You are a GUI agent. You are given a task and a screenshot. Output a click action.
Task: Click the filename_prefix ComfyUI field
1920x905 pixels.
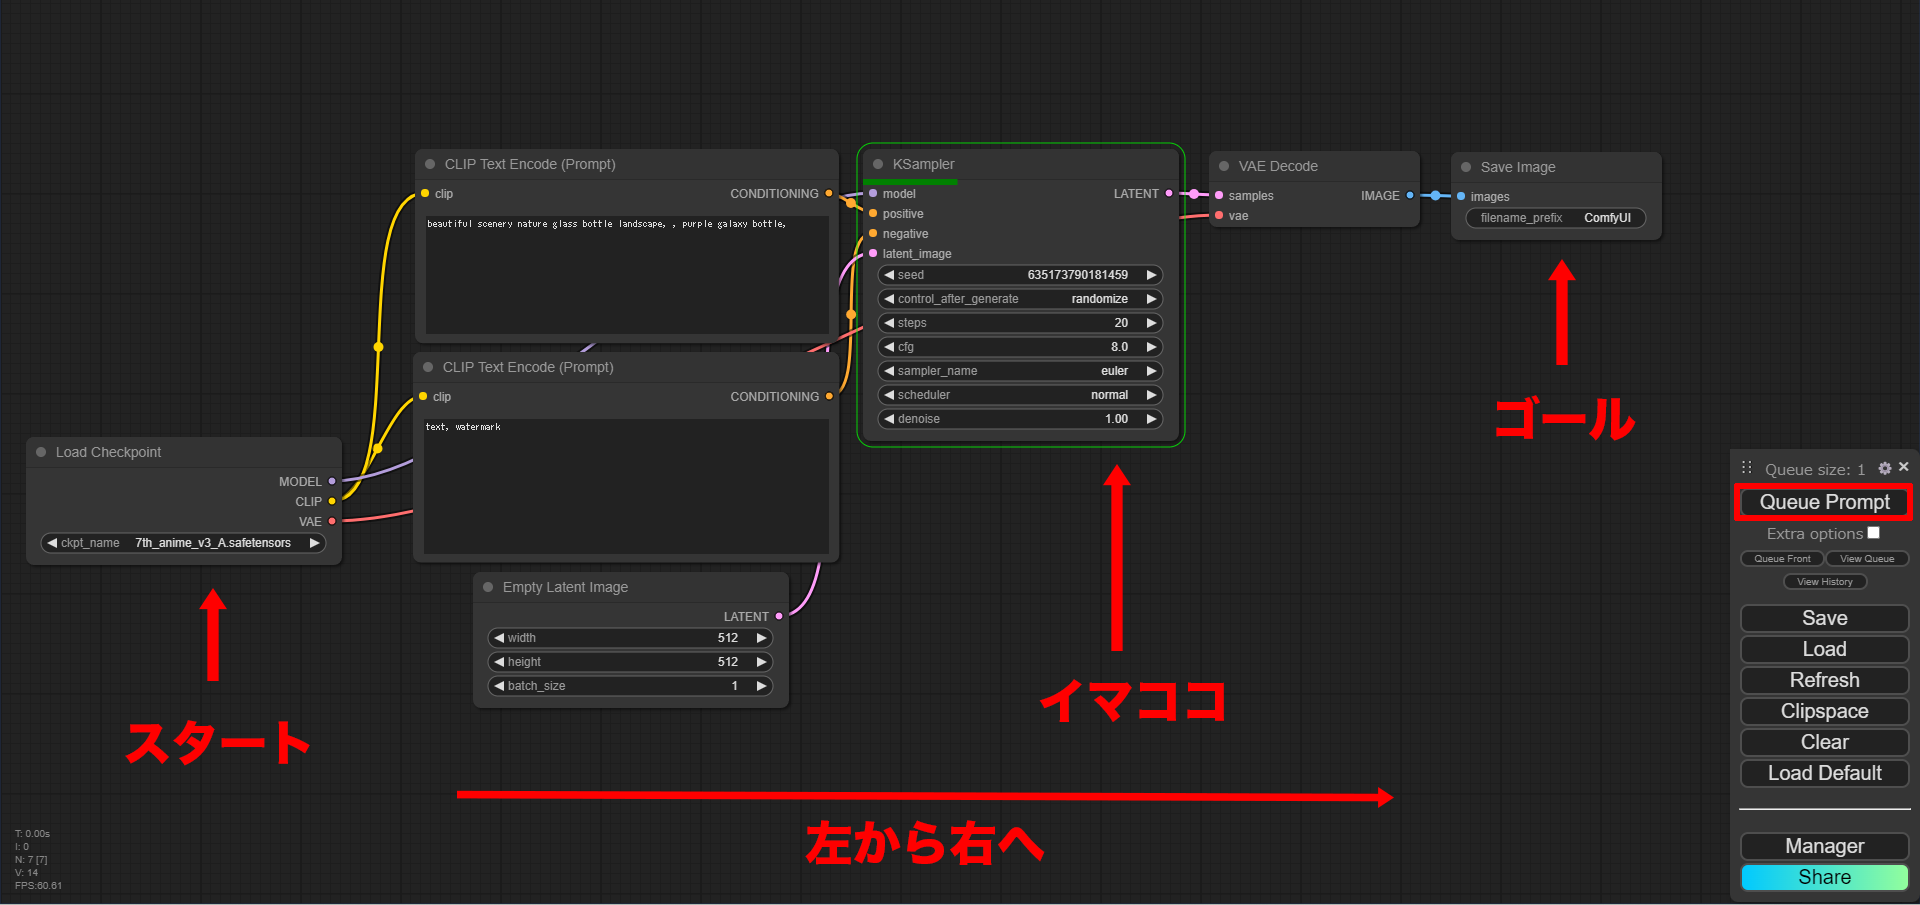(x=1556, y=218)
